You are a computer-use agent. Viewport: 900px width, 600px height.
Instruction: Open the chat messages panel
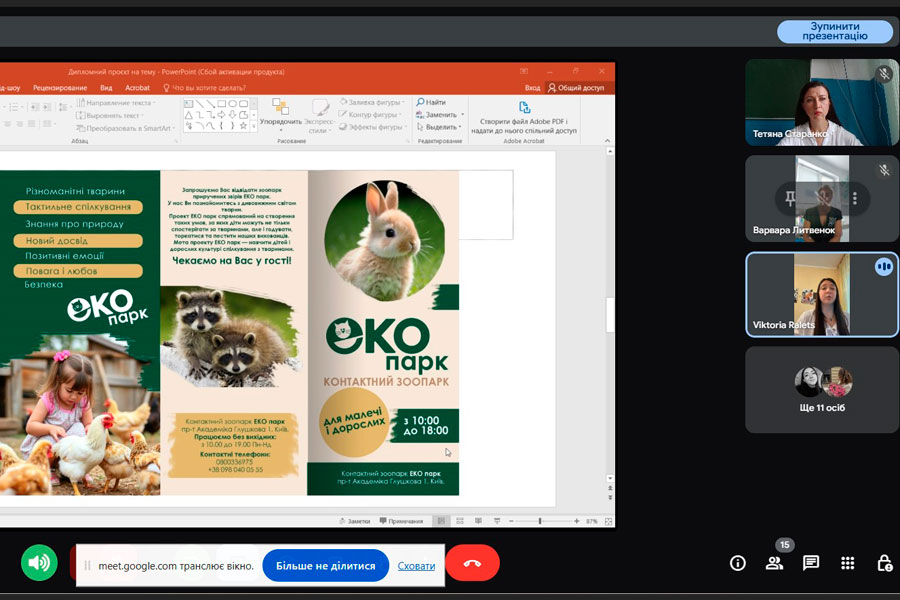pyautogui.click(x=811, y=563)
